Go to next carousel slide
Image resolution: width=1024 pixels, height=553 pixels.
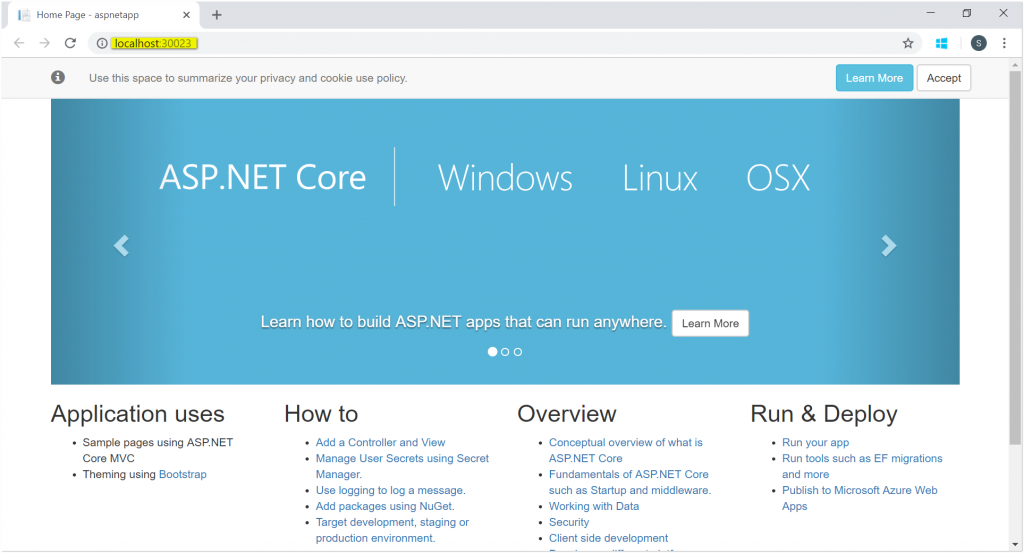888,245
